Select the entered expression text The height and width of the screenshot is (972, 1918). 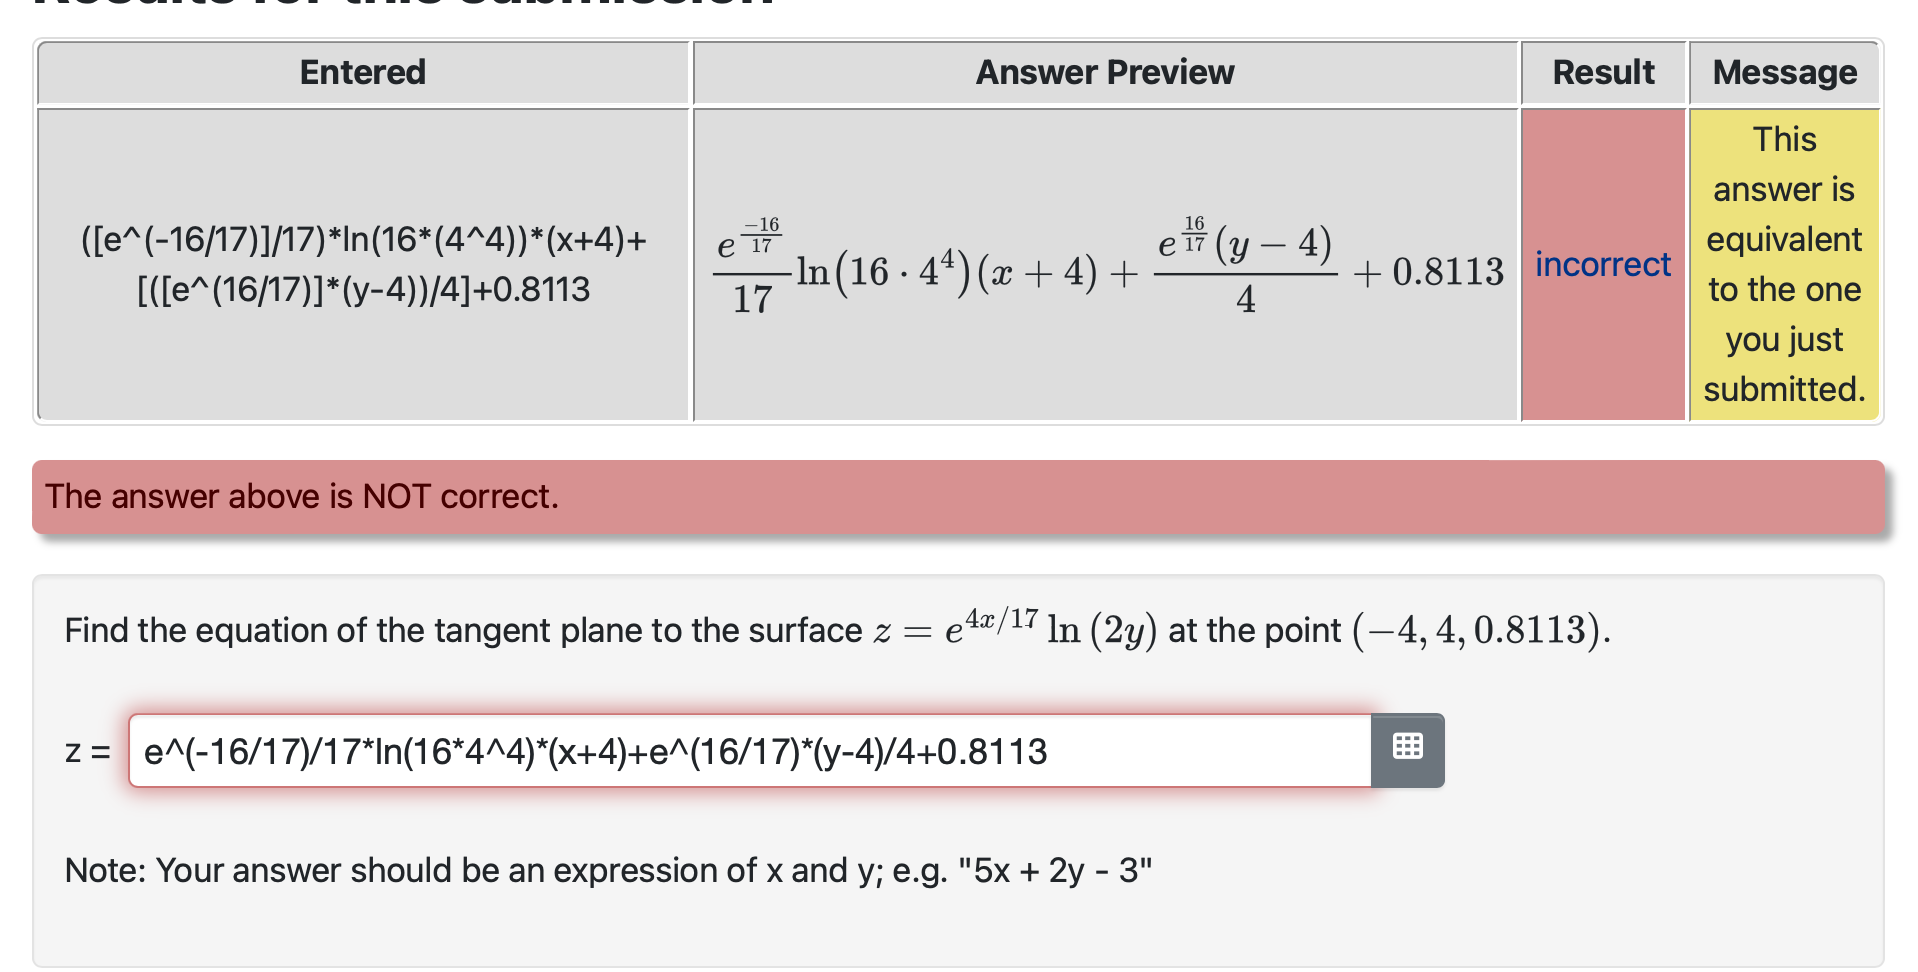(x=363, y=263)
